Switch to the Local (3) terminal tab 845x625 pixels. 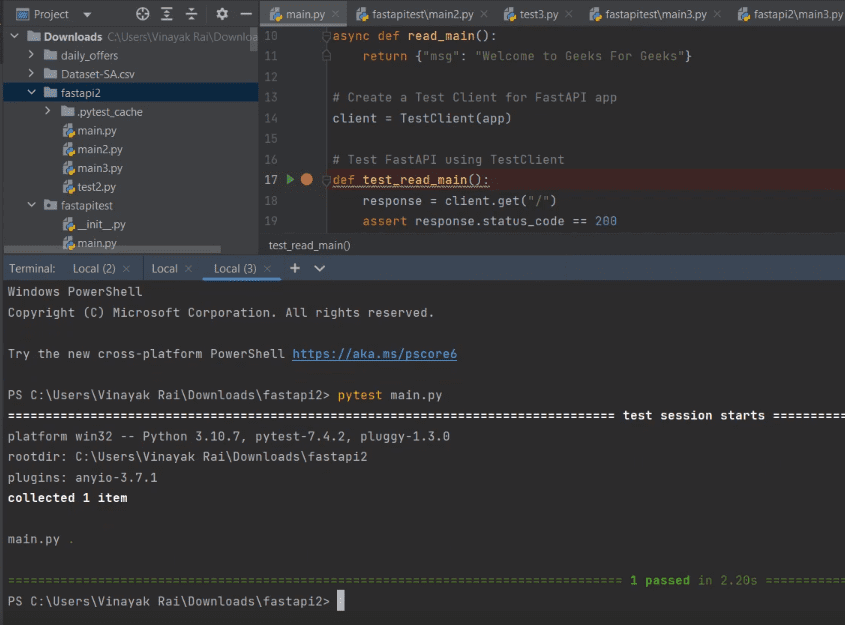pos(235,268)
